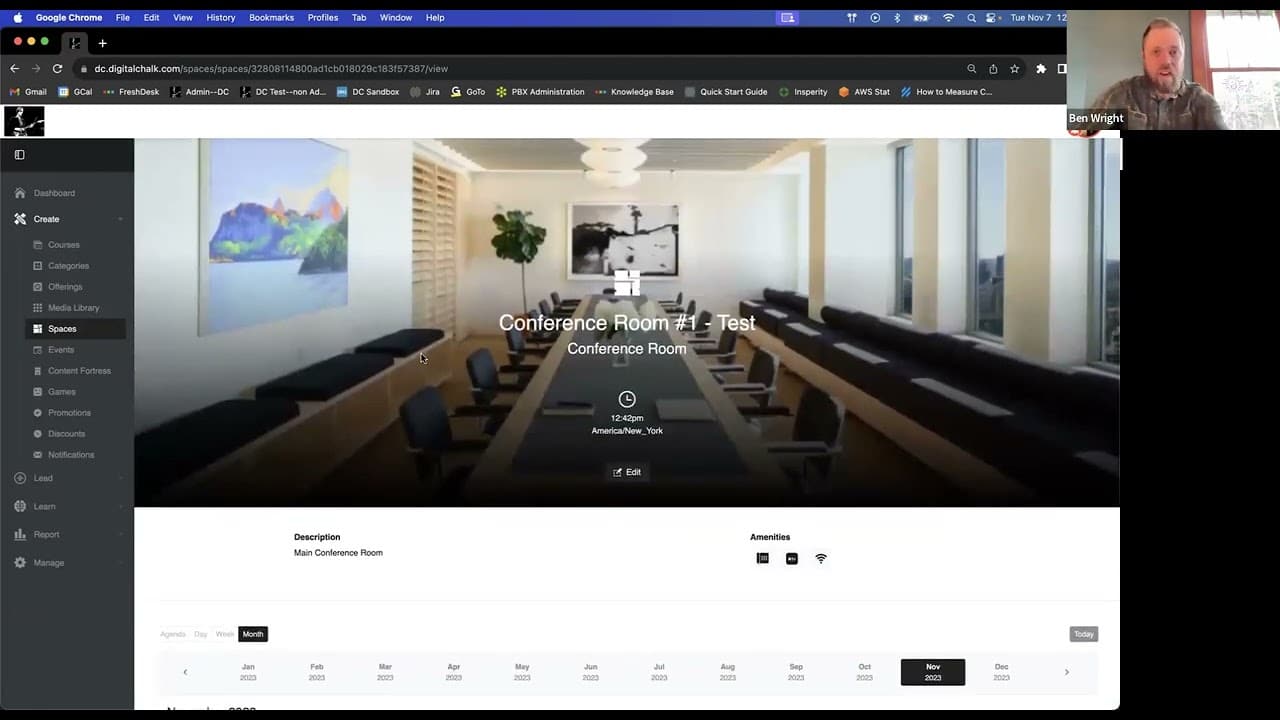
Task: Open the DC Sandbox bookmark
Action: [x=367, y=92]
